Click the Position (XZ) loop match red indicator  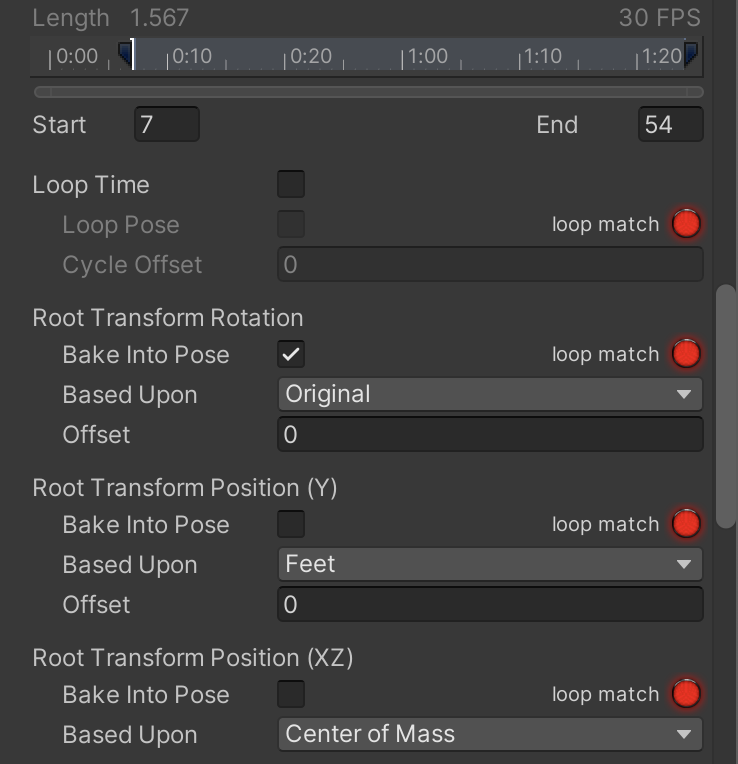pos(686,694)
